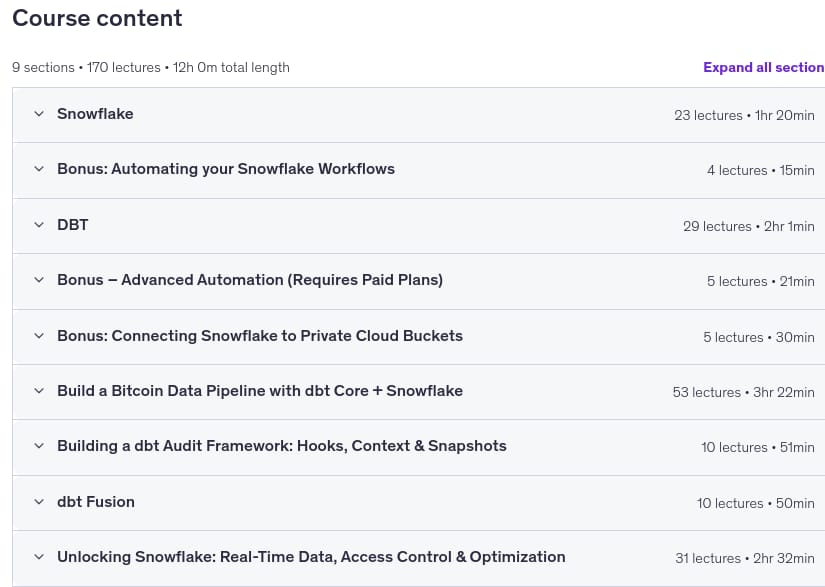
Task: Click '53 lectures • 3hr 22min' text
Action: coord(743,392)
